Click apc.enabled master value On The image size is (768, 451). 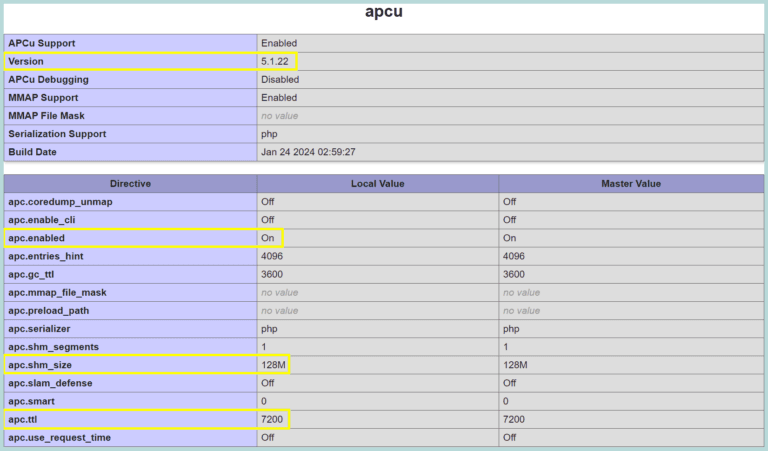[509, 238]
